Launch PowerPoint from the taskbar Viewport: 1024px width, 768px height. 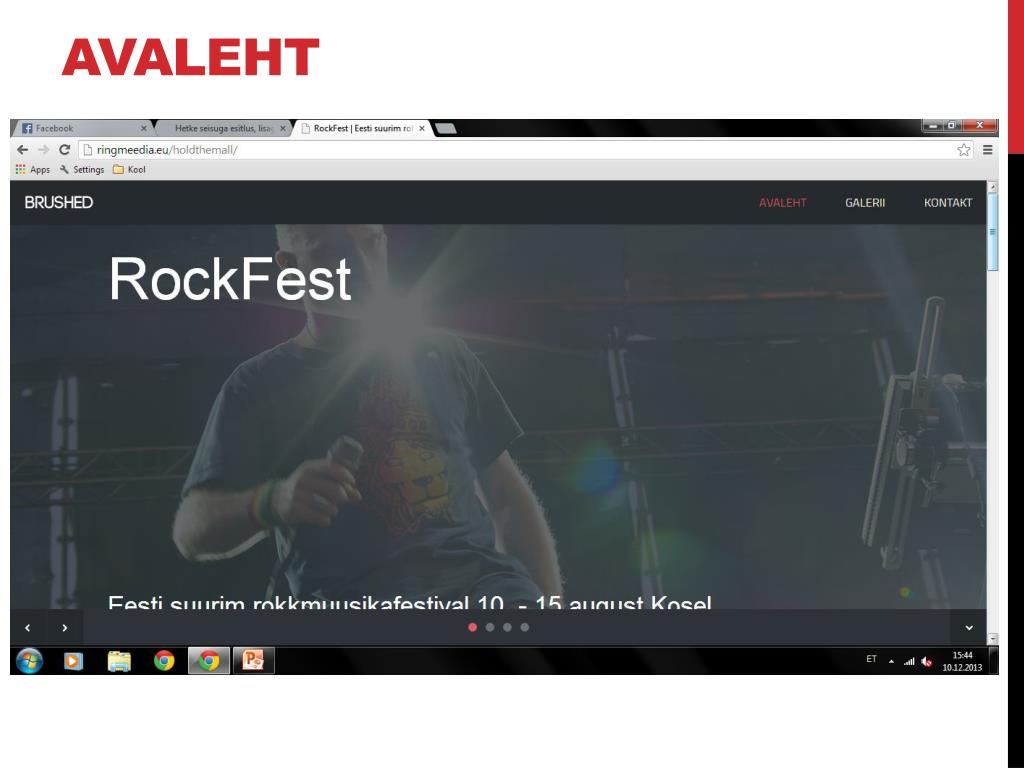[x=253, y=661]
